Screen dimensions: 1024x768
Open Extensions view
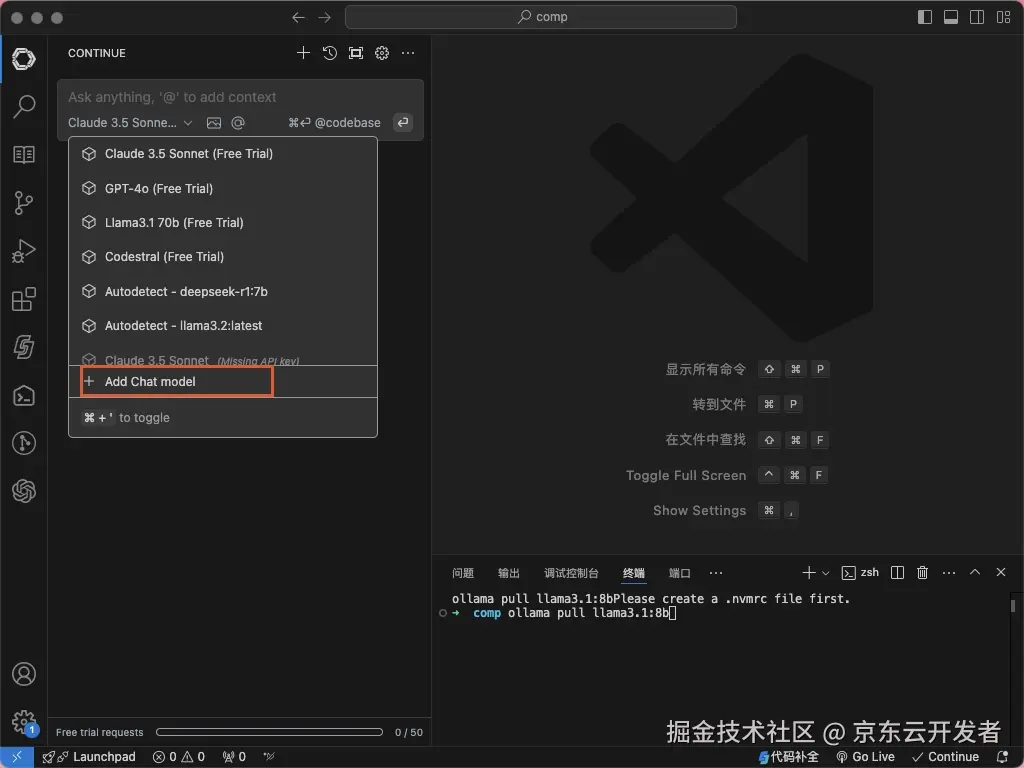24,299
